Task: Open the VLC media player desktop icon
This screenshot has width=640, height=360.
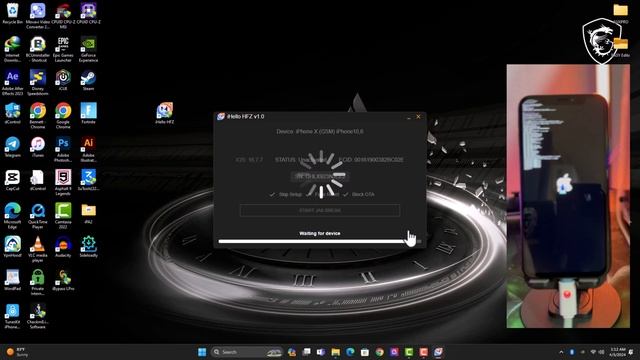Action: click(38, 249)
